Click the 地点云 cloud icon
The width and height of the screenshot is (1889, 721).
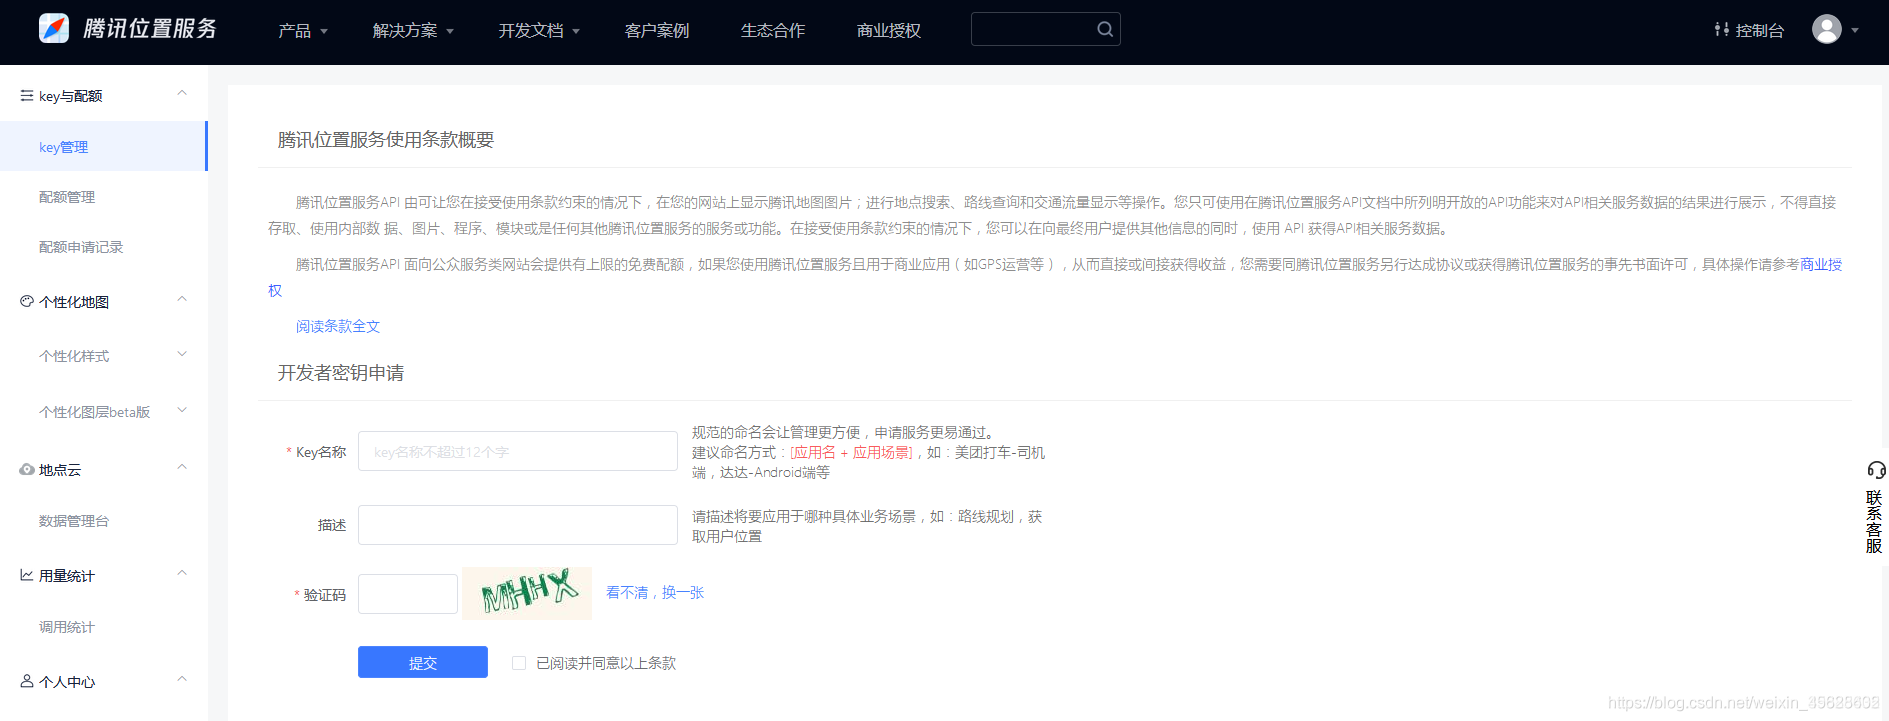(x=27, y=469)
